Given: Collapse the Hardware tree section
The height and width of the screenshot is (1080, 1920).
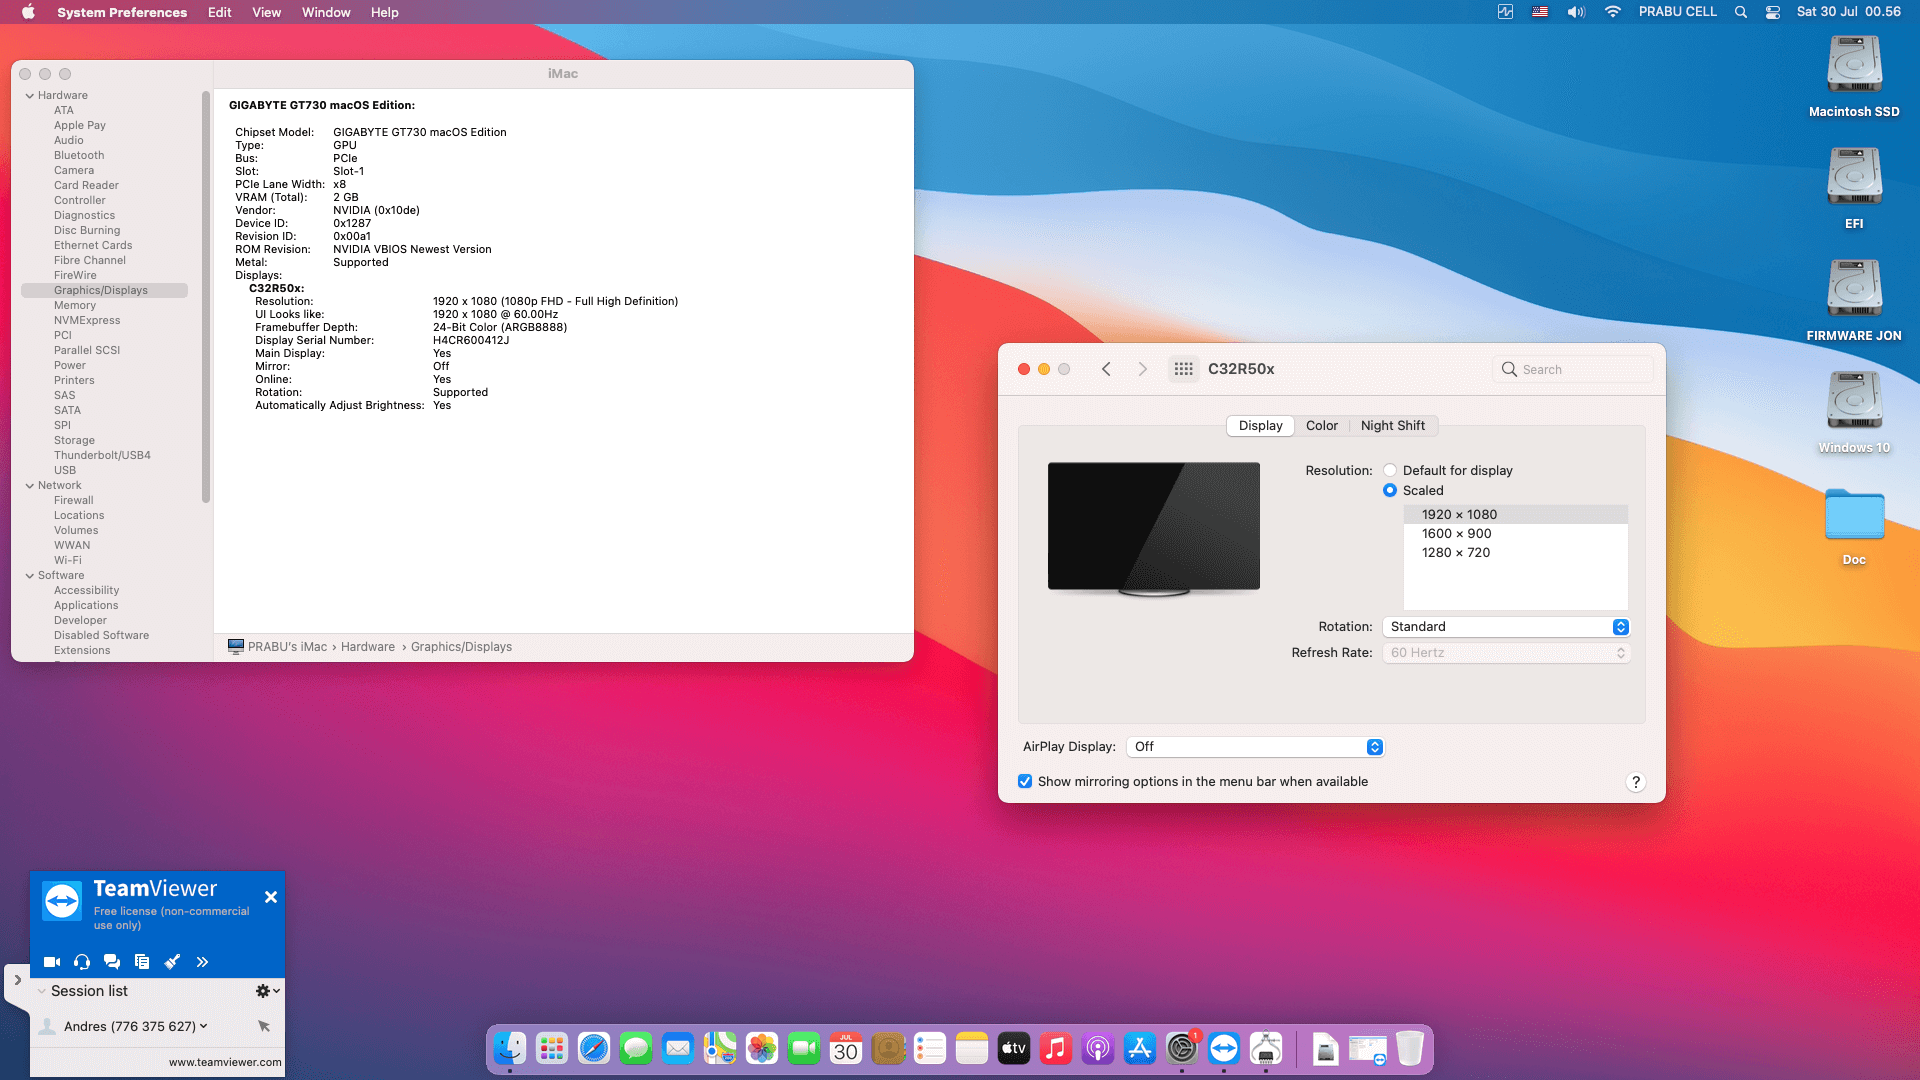Looking at the screenshot, I should coord(30,96).
